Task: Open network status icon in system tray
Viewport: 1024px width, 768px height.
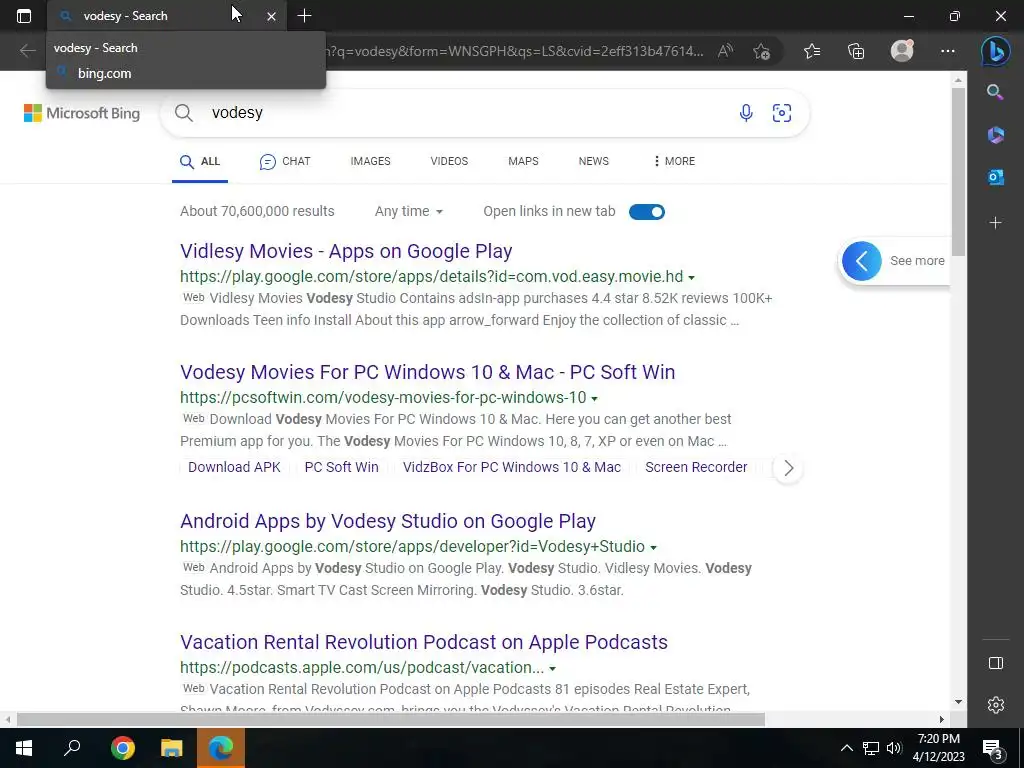Action: tap(870, 748)
